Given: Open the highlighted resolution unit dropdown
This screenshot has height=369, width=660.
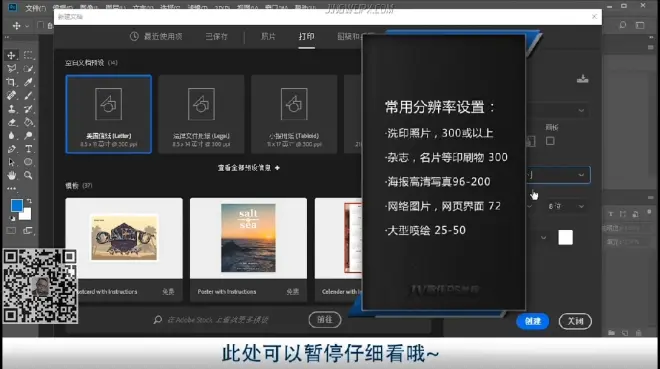Looking at the screenshot, I should [x=558, y=175].
